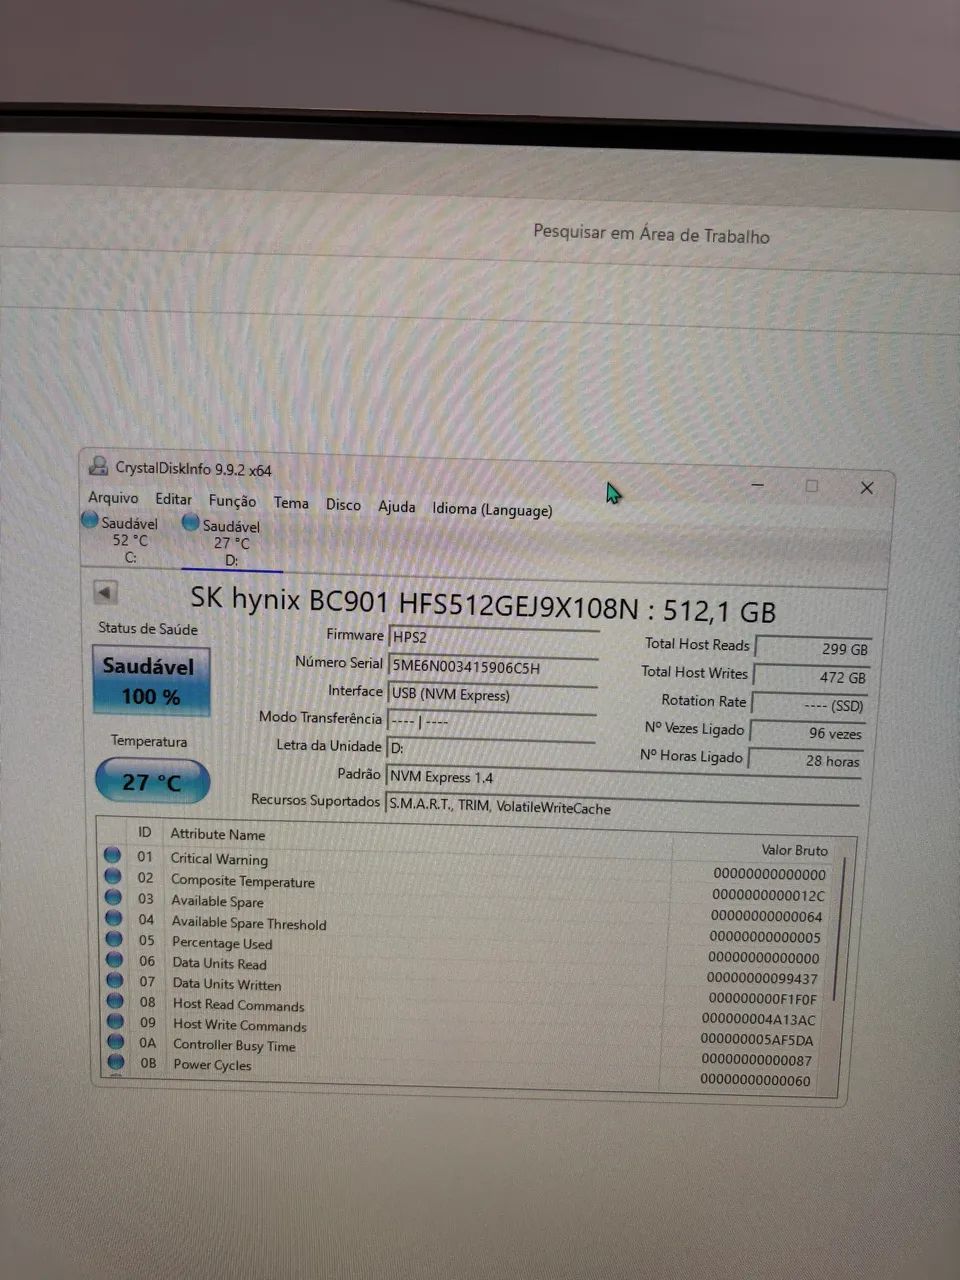Click the status dot for Controller Busy Time
The width and height of the screenshot is (960, 1280).
click(x=116, y=1042)
